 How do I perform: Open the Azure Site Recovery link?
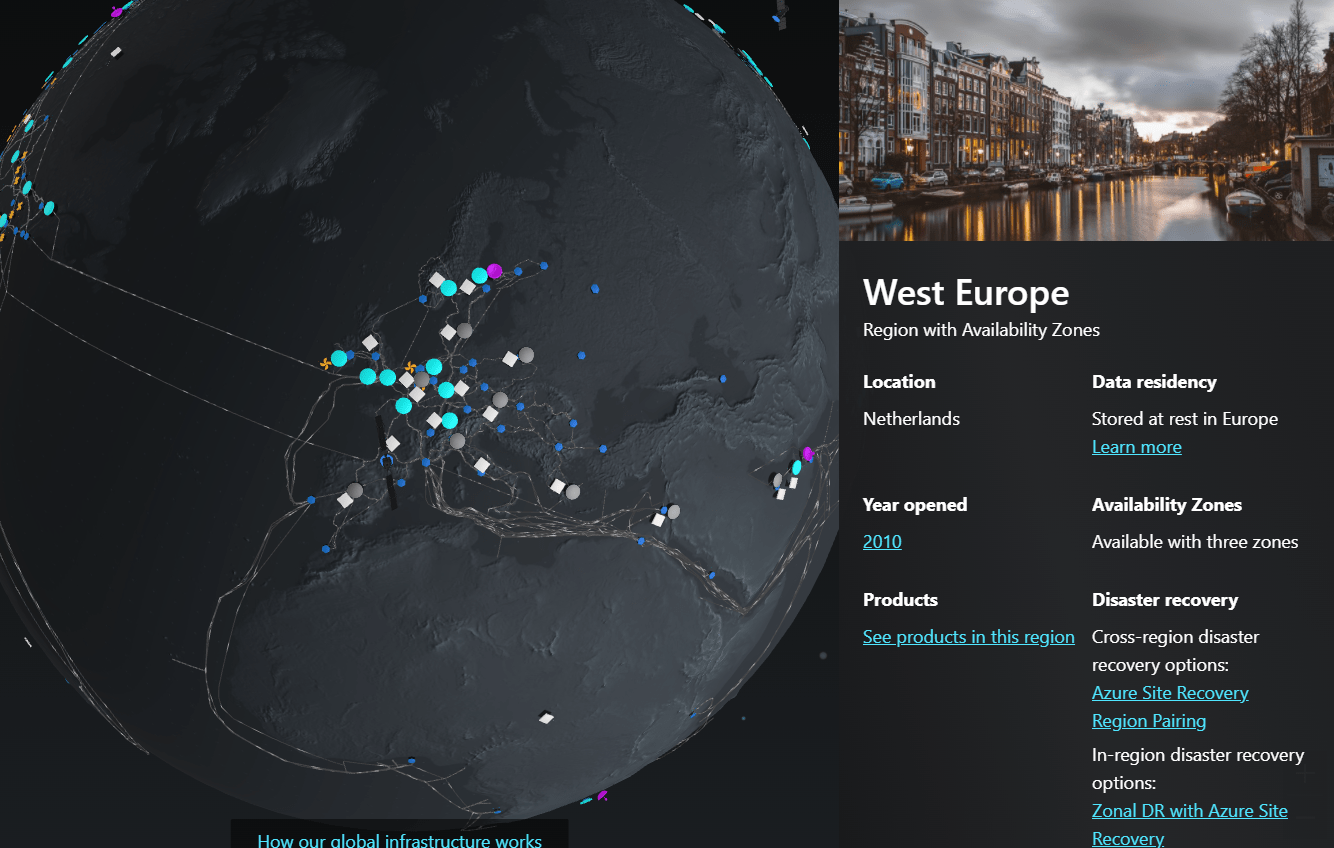pos(1169,693)
